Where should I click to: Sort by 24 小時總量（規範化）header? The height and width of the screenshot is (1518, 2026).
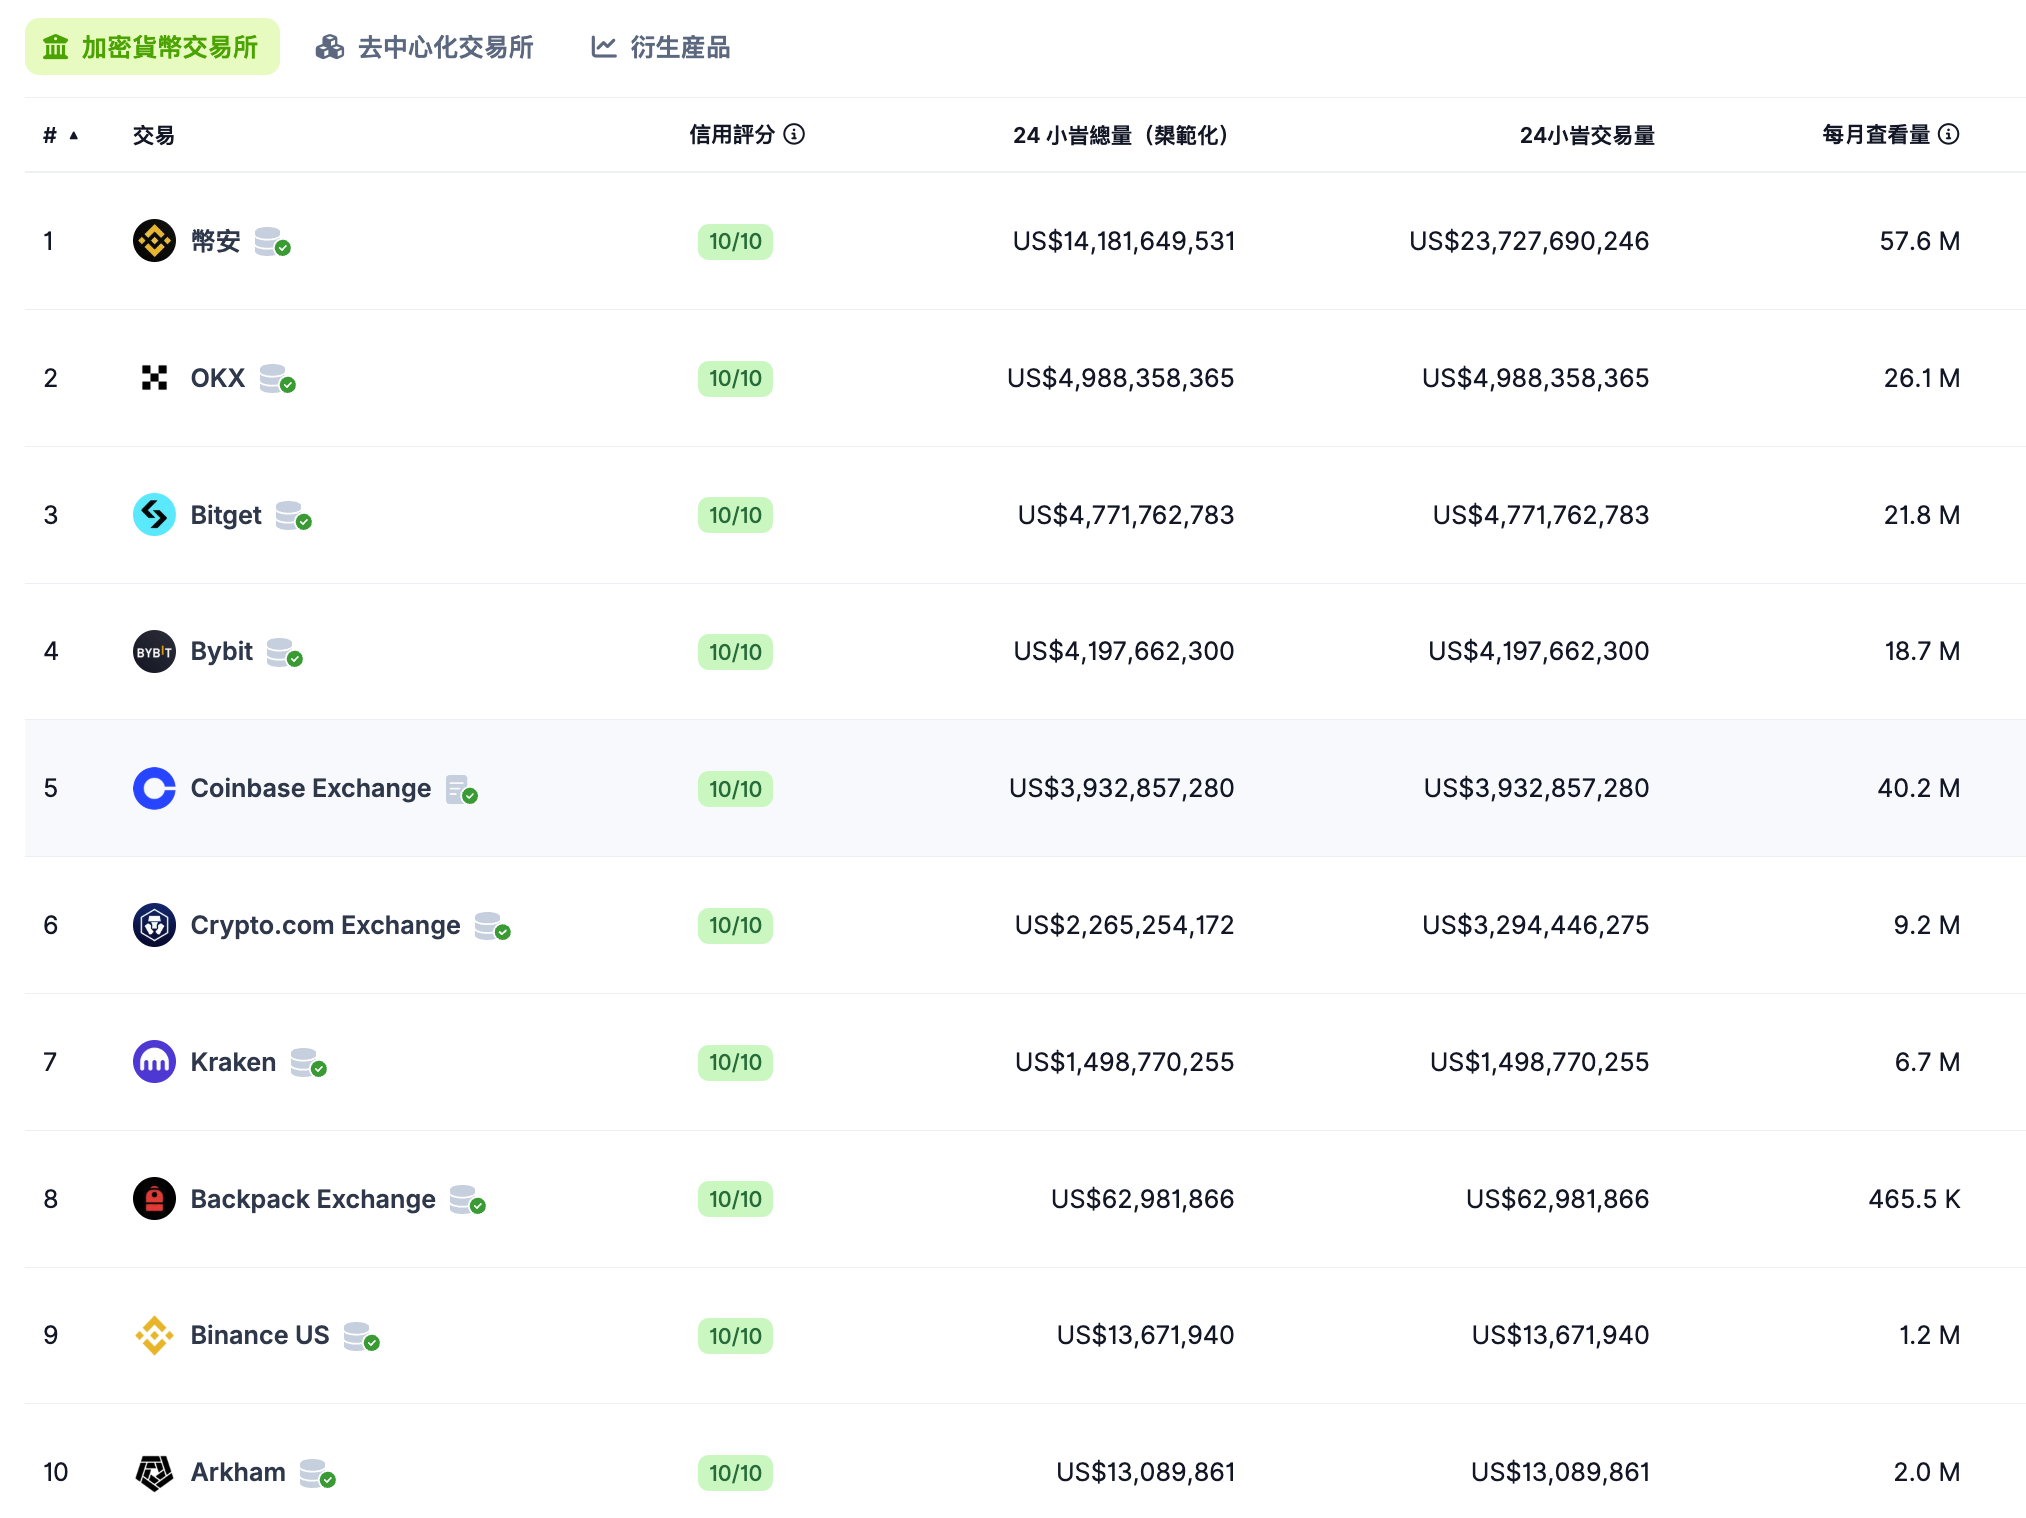pyautogui.click(x=1120, y=135)
